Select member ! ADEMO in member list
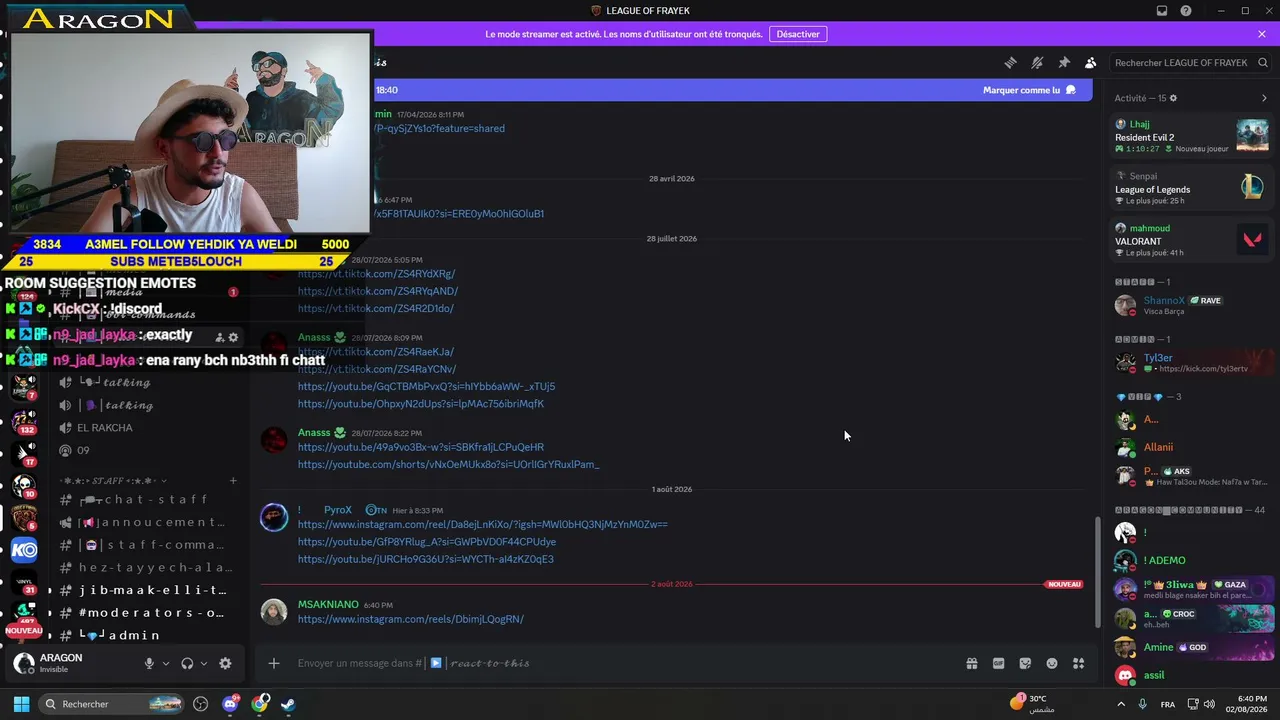Viewport: 1280px width, 720px height. [x=1192, y=560]
